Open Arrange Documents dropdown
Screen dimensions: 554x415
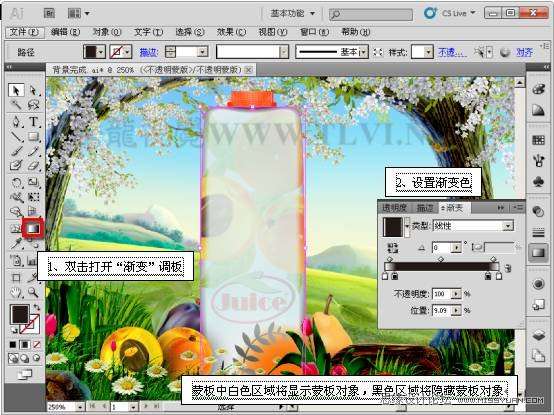pos(78,14)
